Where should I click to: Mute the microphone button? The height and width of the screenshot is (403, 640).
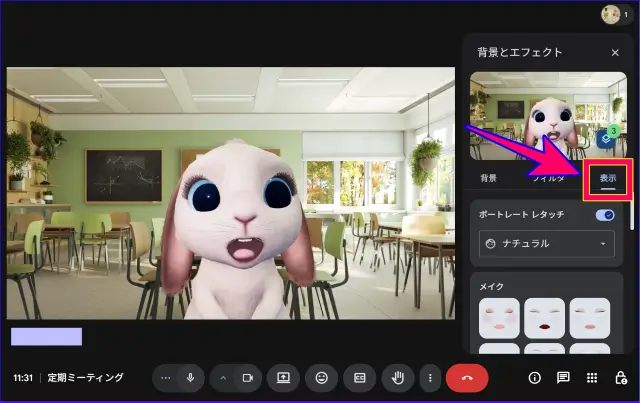click(x=190, y=378)
